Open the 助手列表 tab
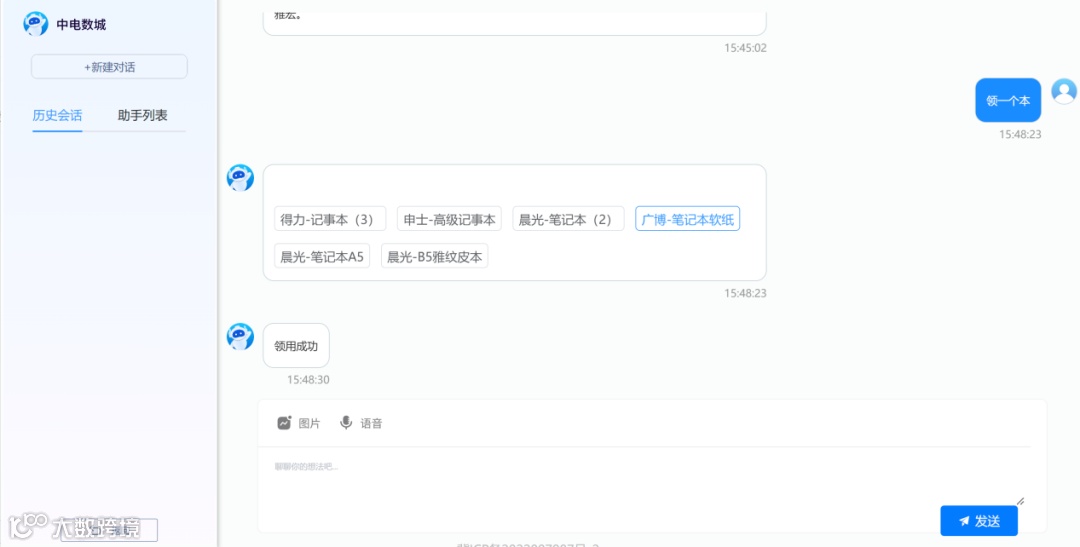 143,116
